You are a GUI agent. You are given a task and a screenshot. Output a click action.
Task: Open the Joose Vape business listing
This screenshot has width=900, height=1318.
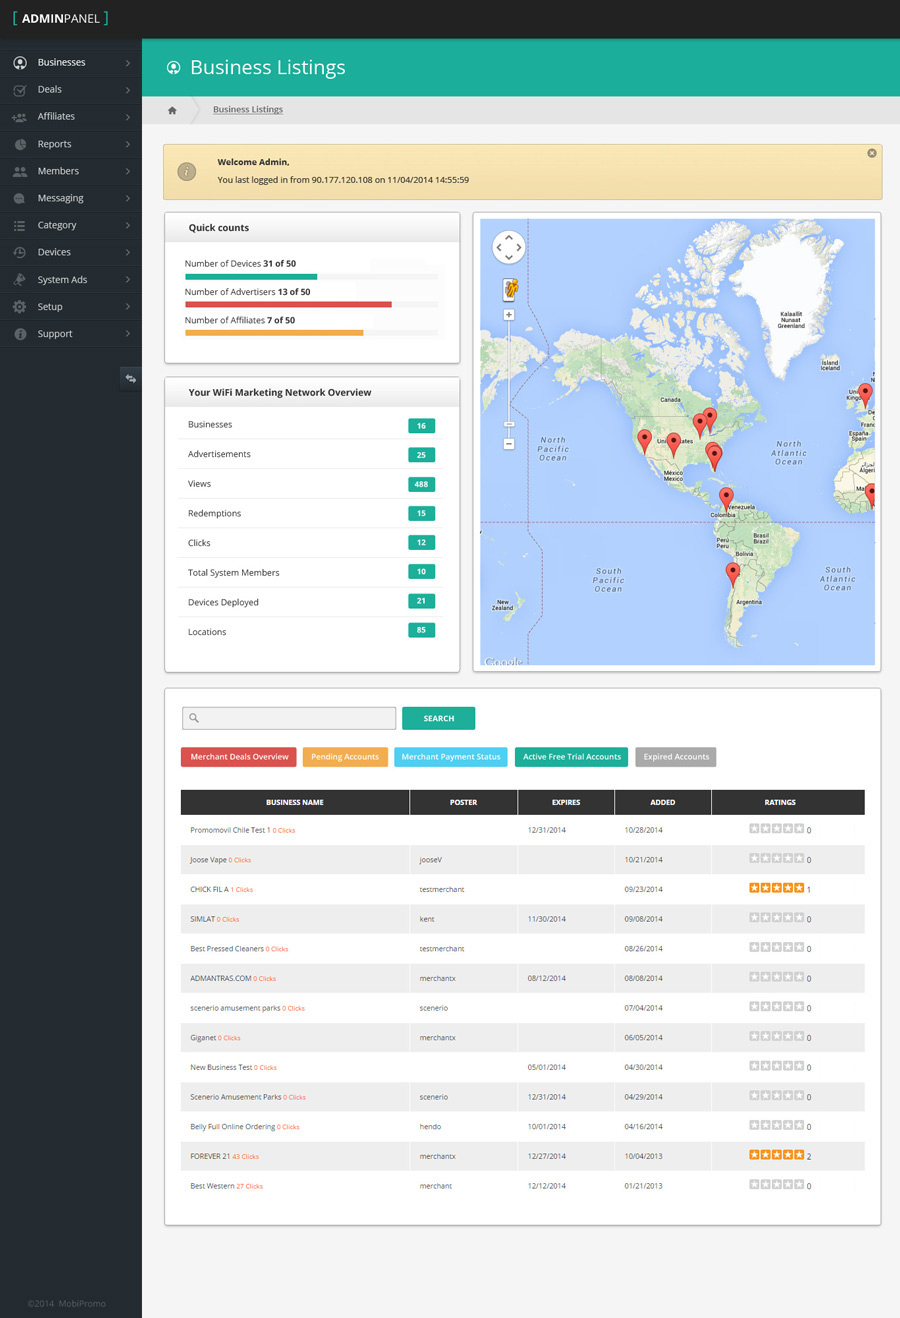point(208,860)
